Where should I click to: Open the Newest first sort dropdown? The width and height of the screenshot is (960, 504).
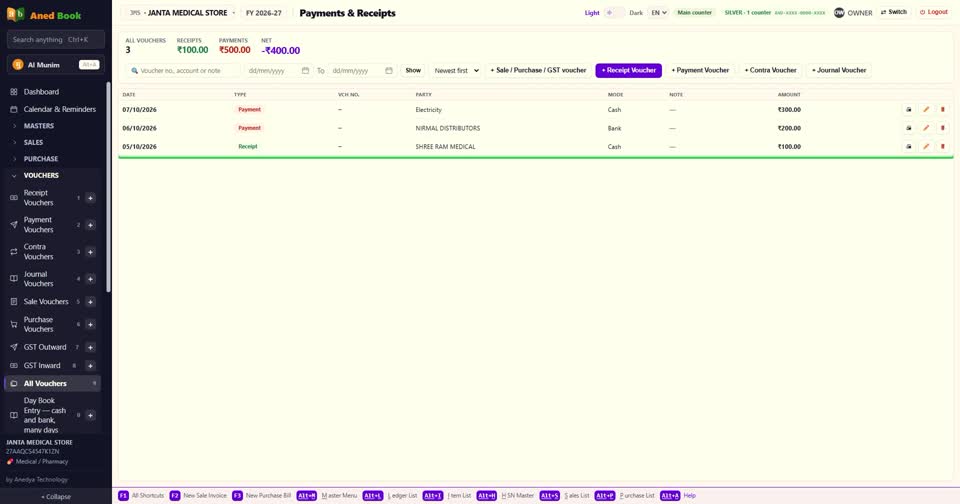(x=457, y=70)
